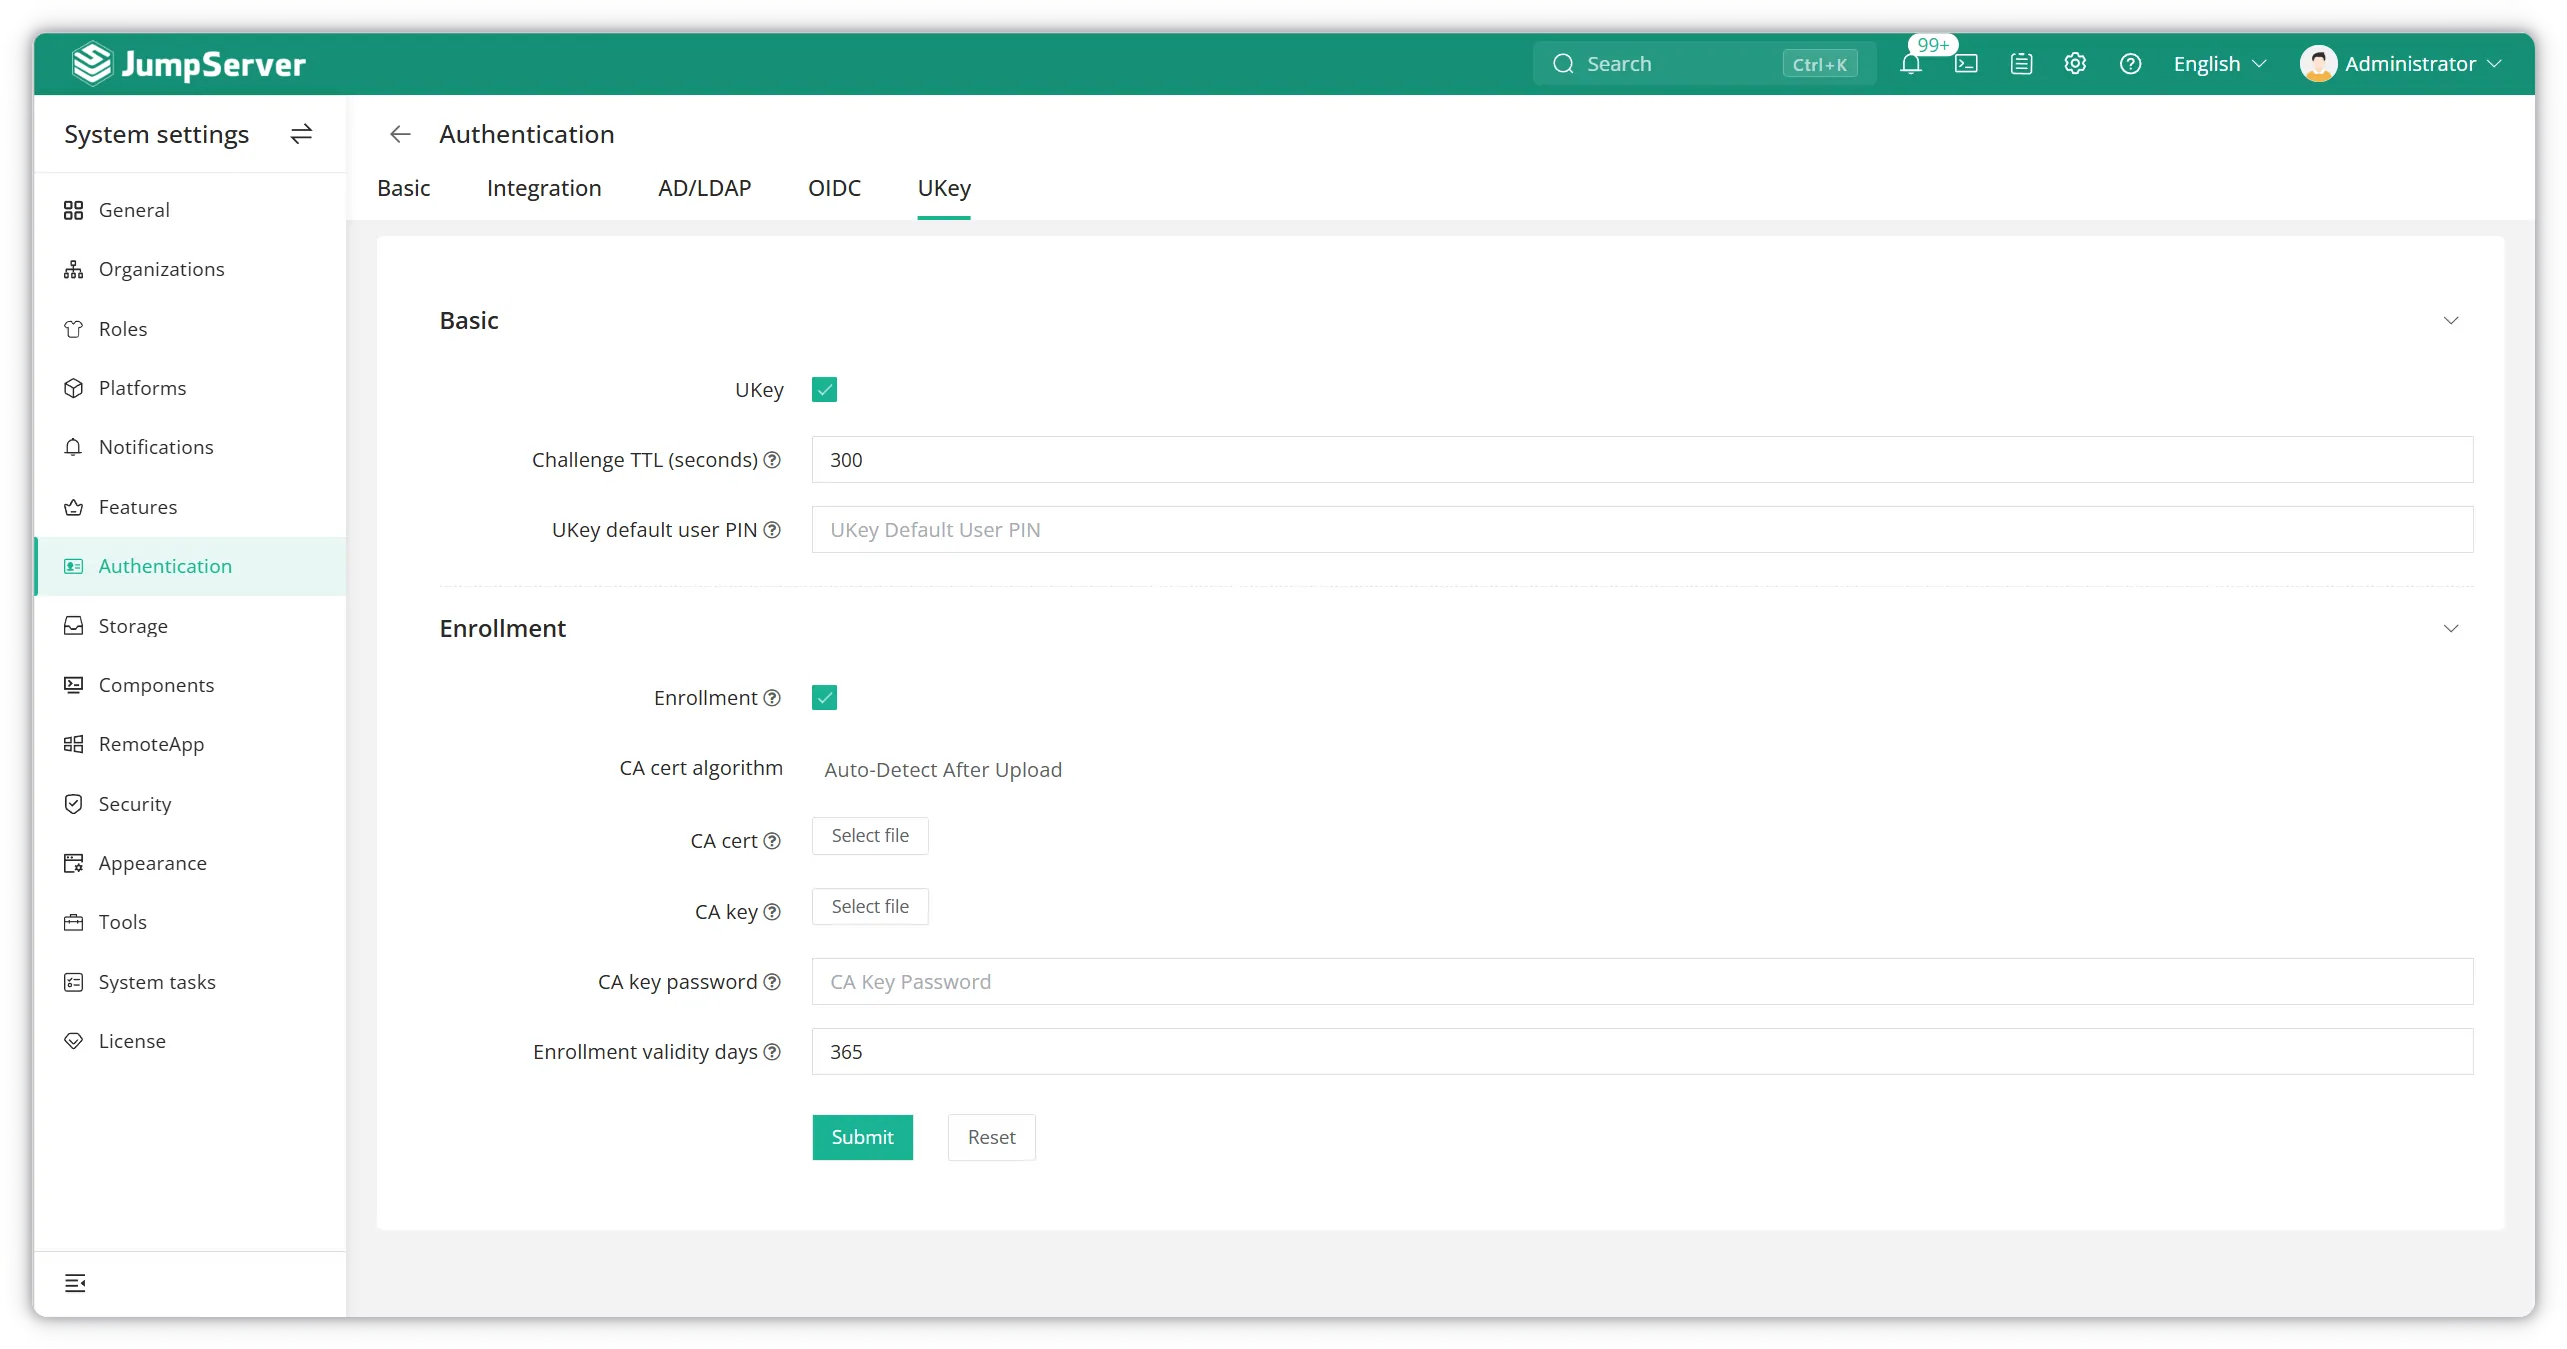Switch to the OIDC tab

pyautogui.click(x=834, y=188)
